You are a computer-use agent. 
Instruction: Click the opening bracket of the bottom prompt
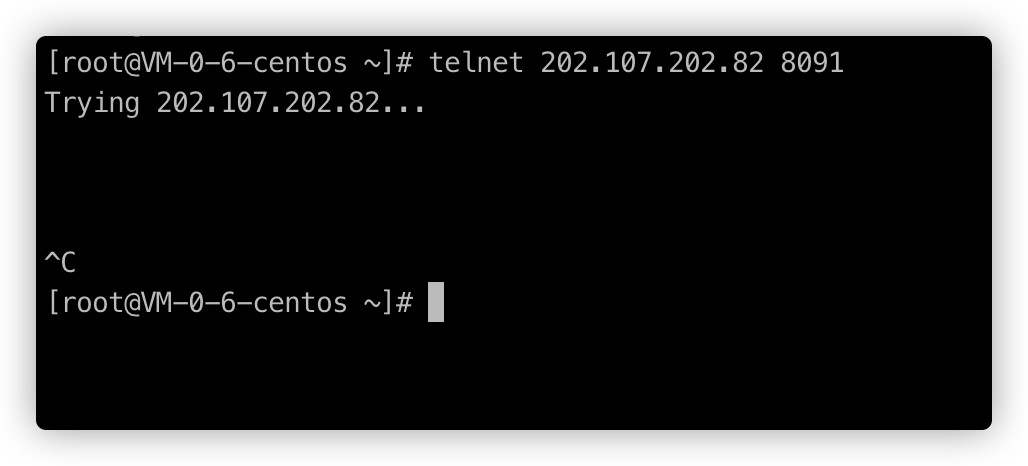point(53,302)
